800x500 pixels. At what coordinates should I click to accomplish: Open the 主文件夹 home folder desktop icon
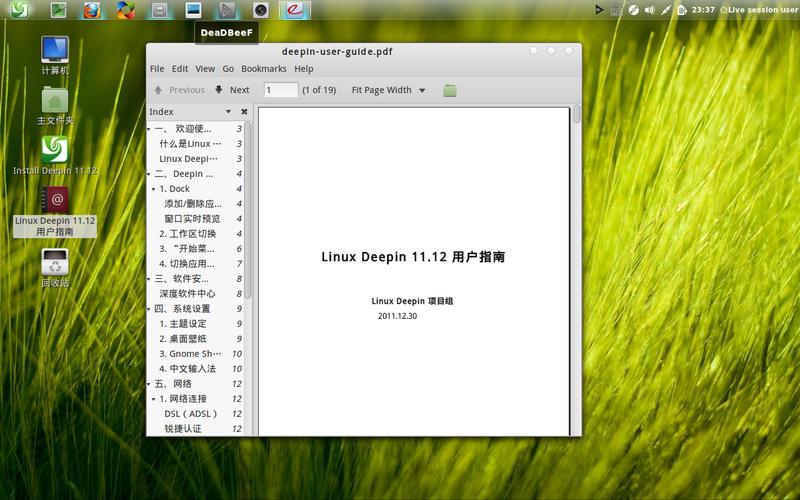click(x=55, y=106)
